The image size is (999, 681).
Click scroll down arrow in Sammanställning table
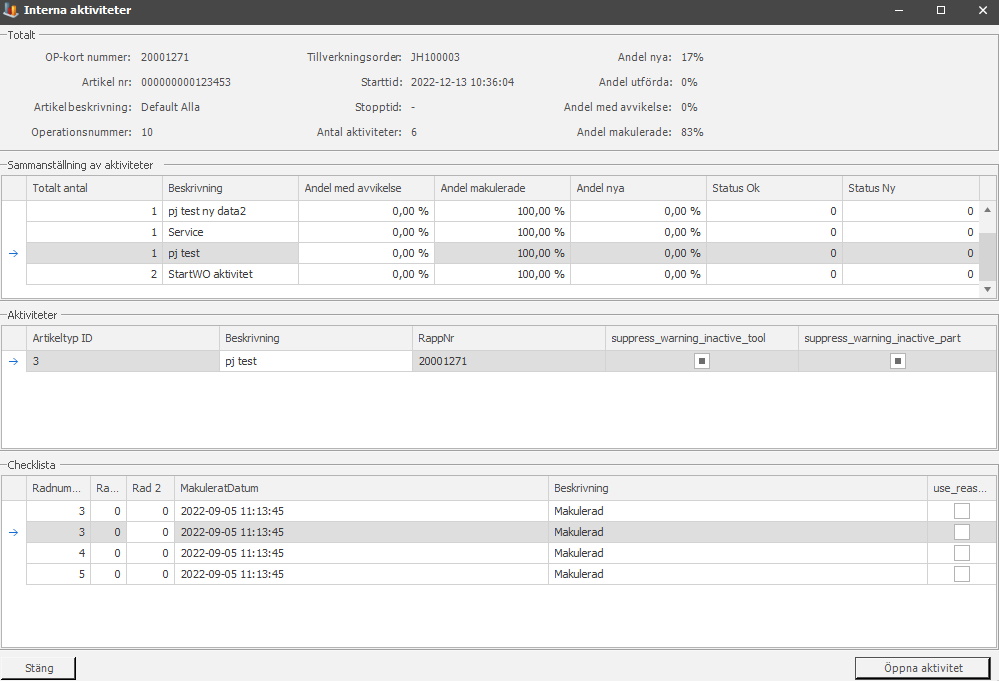(987, 289)
